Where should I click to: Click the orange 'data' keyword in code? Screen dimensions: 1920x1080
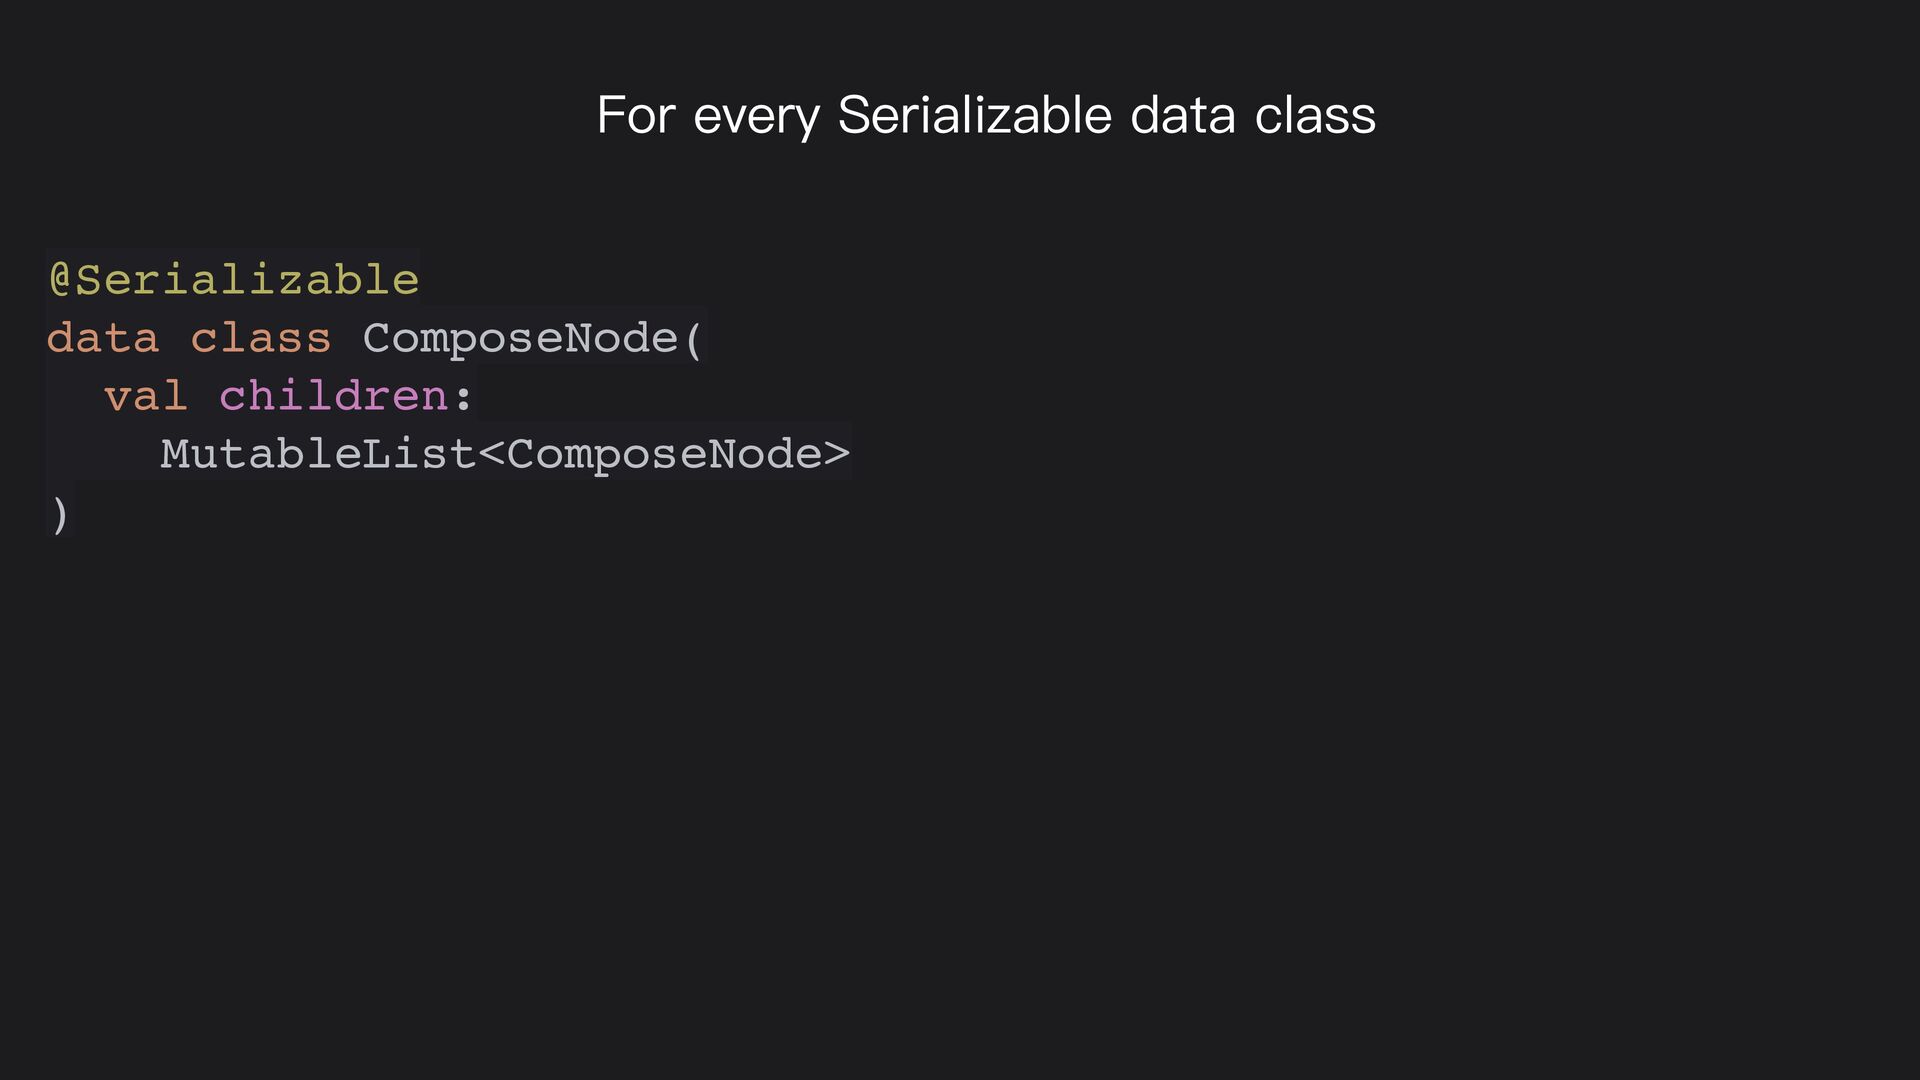[x=103, y=338]
